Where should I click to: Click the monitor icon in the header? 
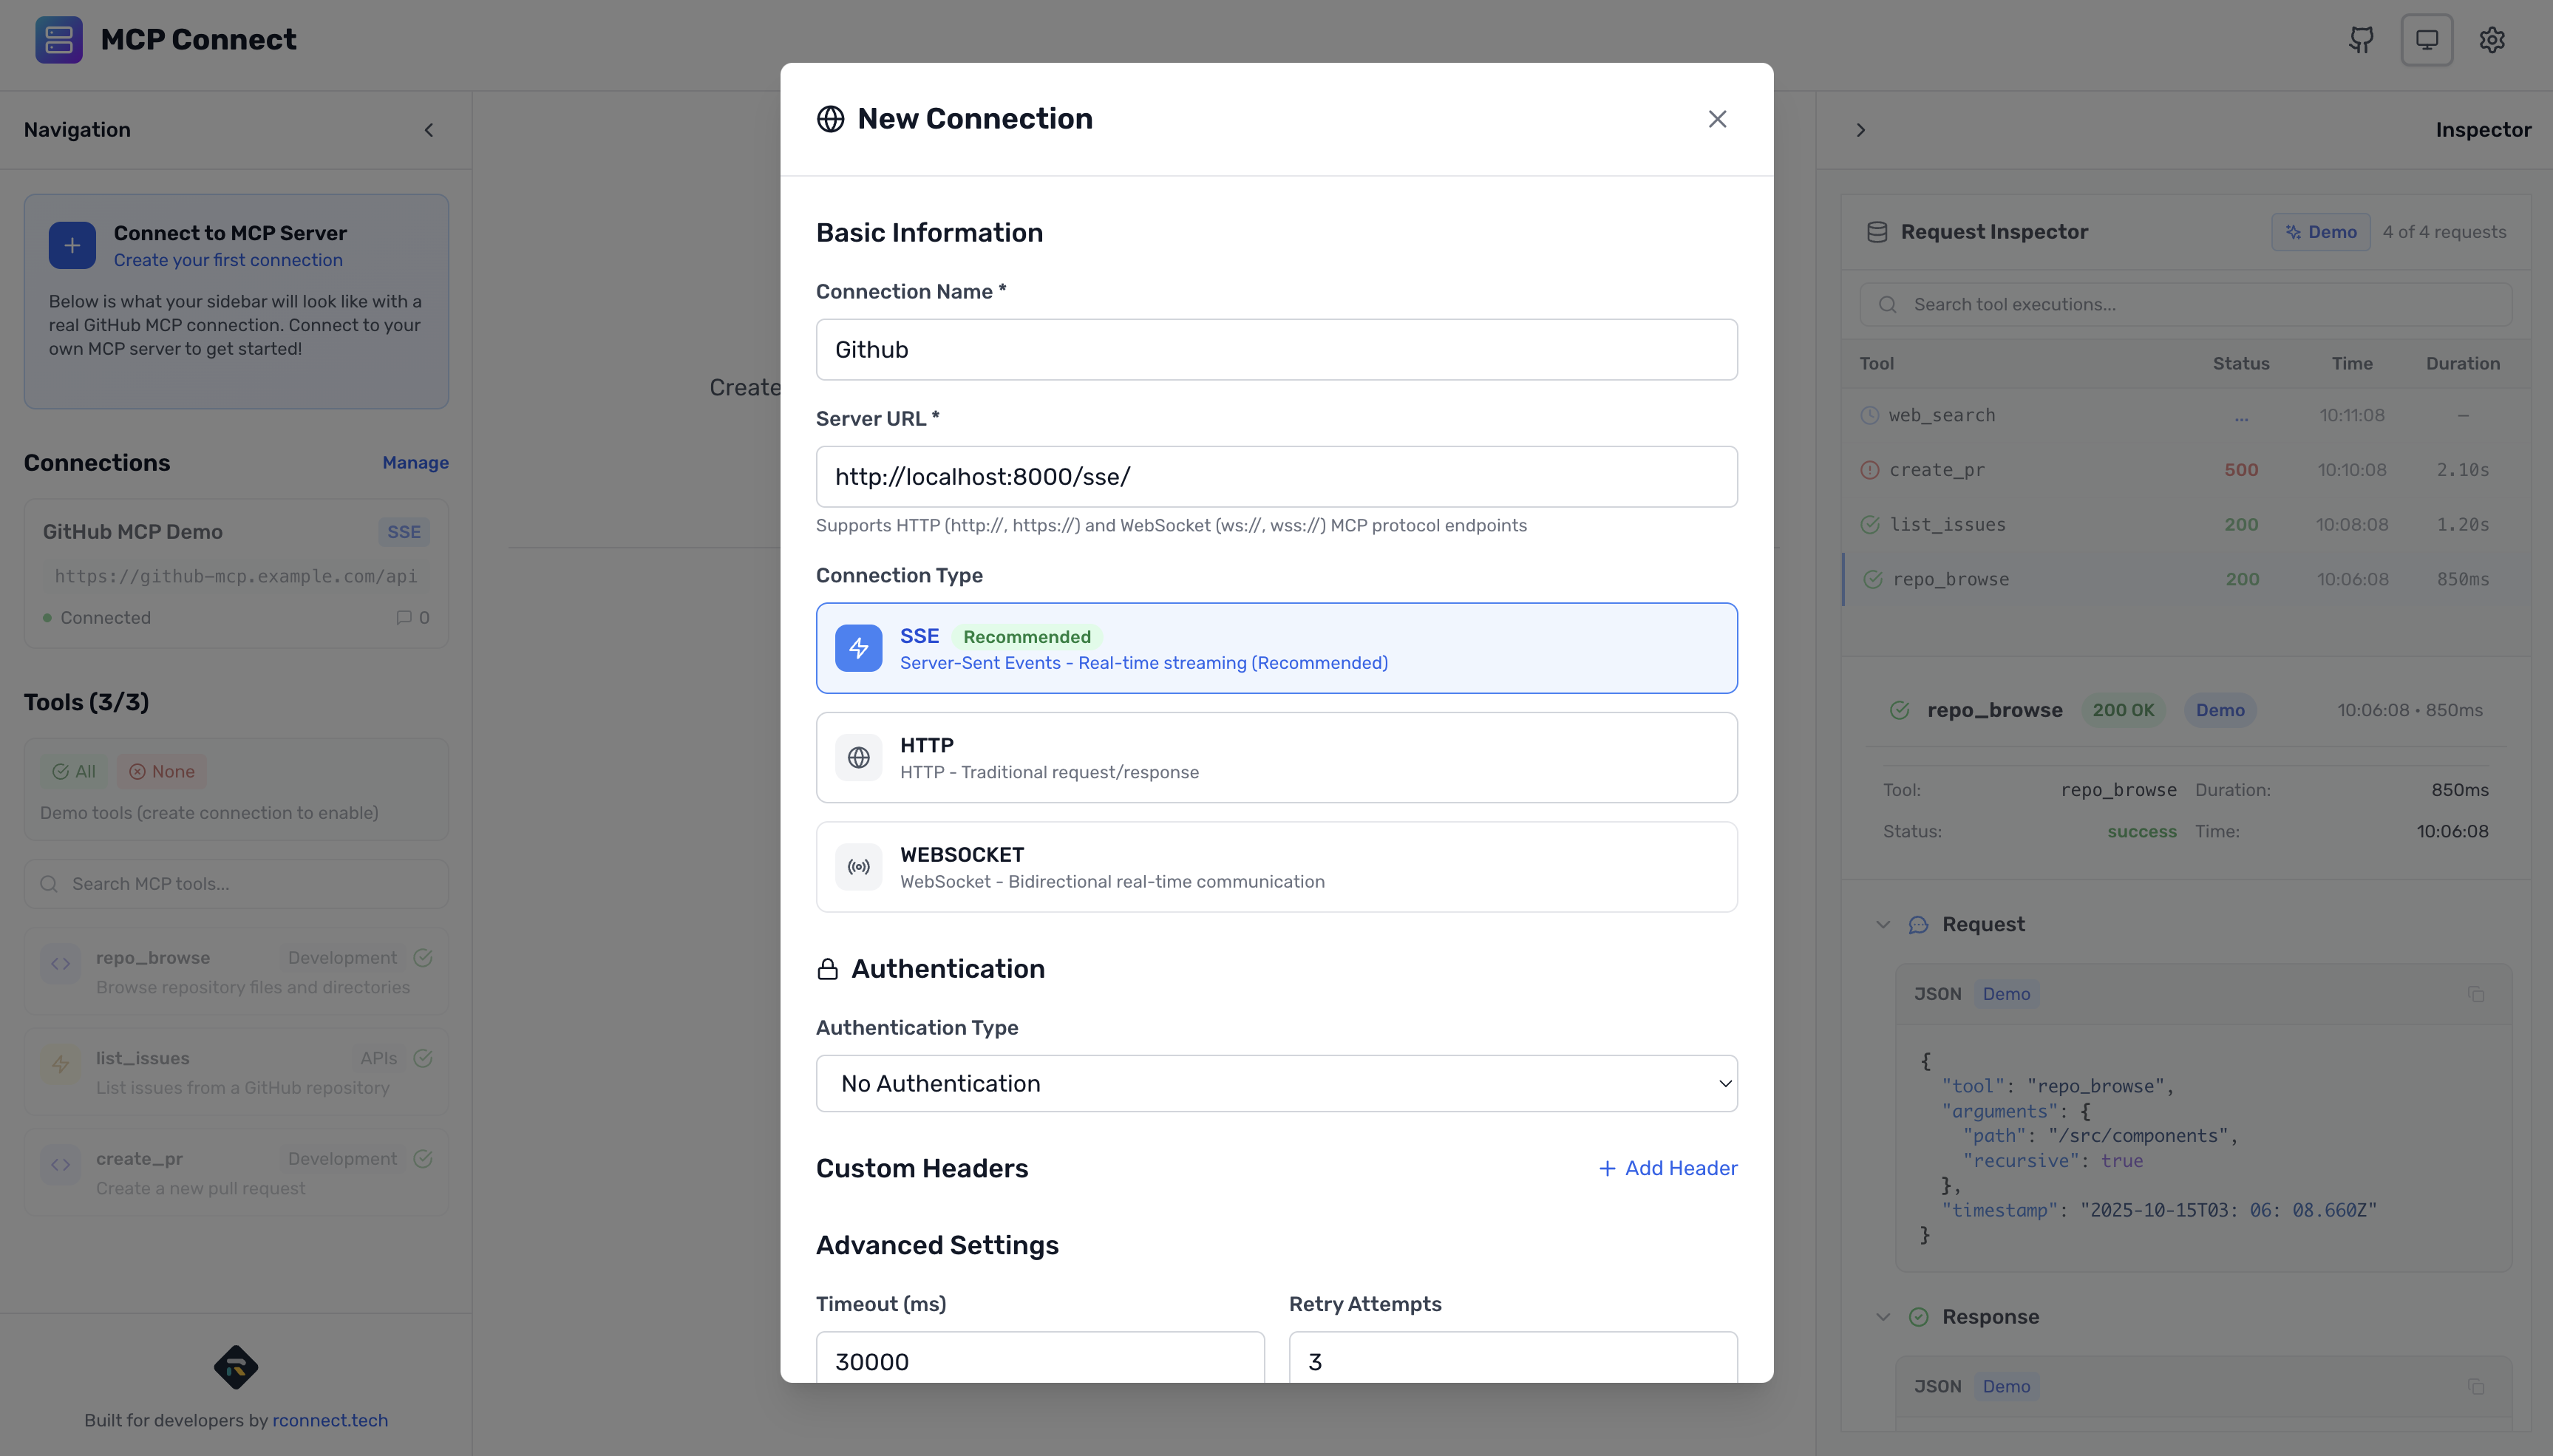coord(2427,40)
